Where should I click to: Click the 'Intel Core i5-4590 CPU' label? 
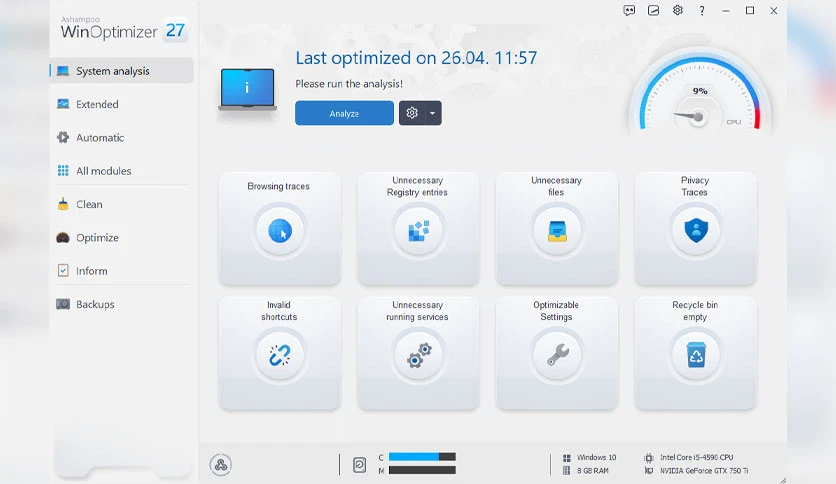click(x=696, y=457)
